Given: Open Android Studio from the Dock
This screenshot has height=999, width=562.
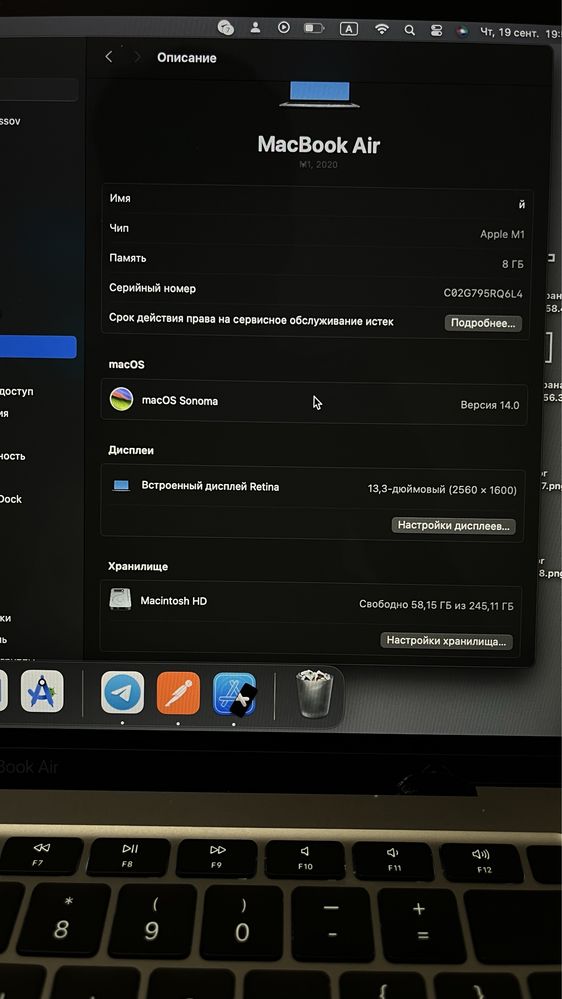Looking at the screenshot, I should [42, 691].
